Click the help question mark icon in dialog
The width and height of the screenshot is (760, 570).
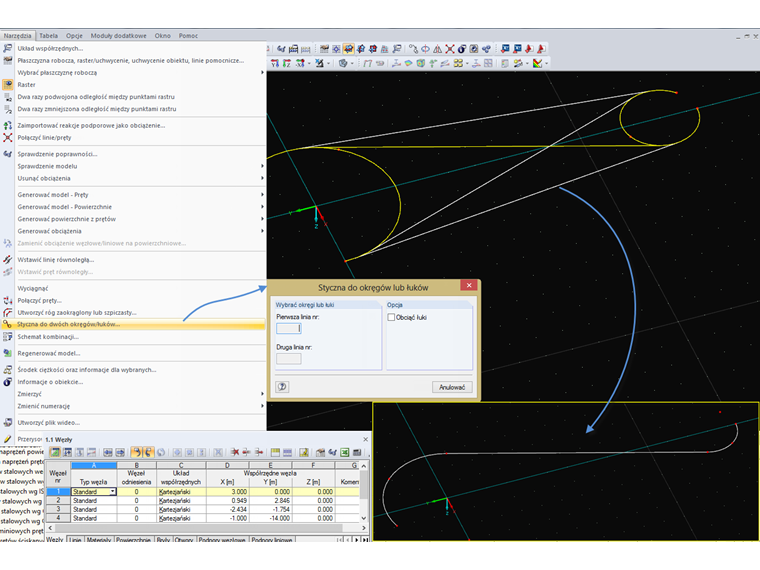click(x=283, y=386)
